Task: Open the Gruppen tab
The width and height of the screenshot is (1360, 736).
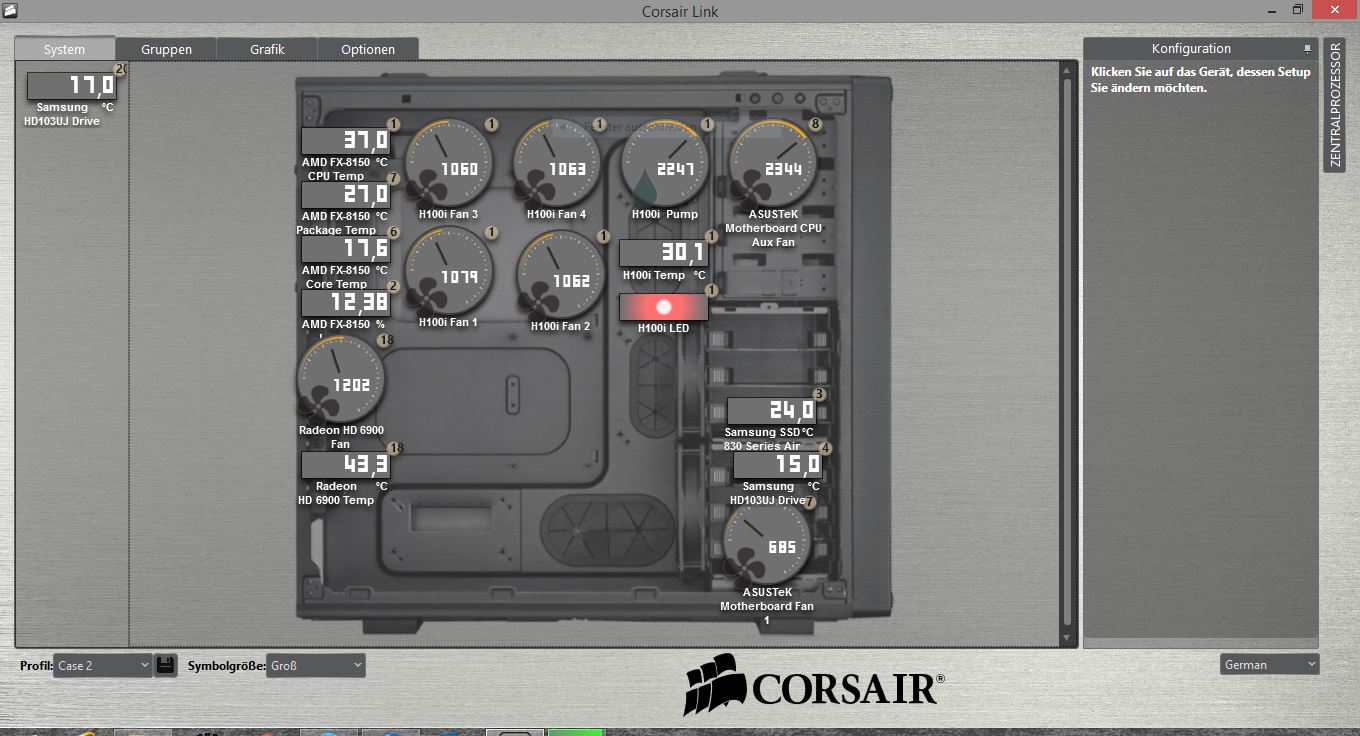Action: click(x=166, y=49)
